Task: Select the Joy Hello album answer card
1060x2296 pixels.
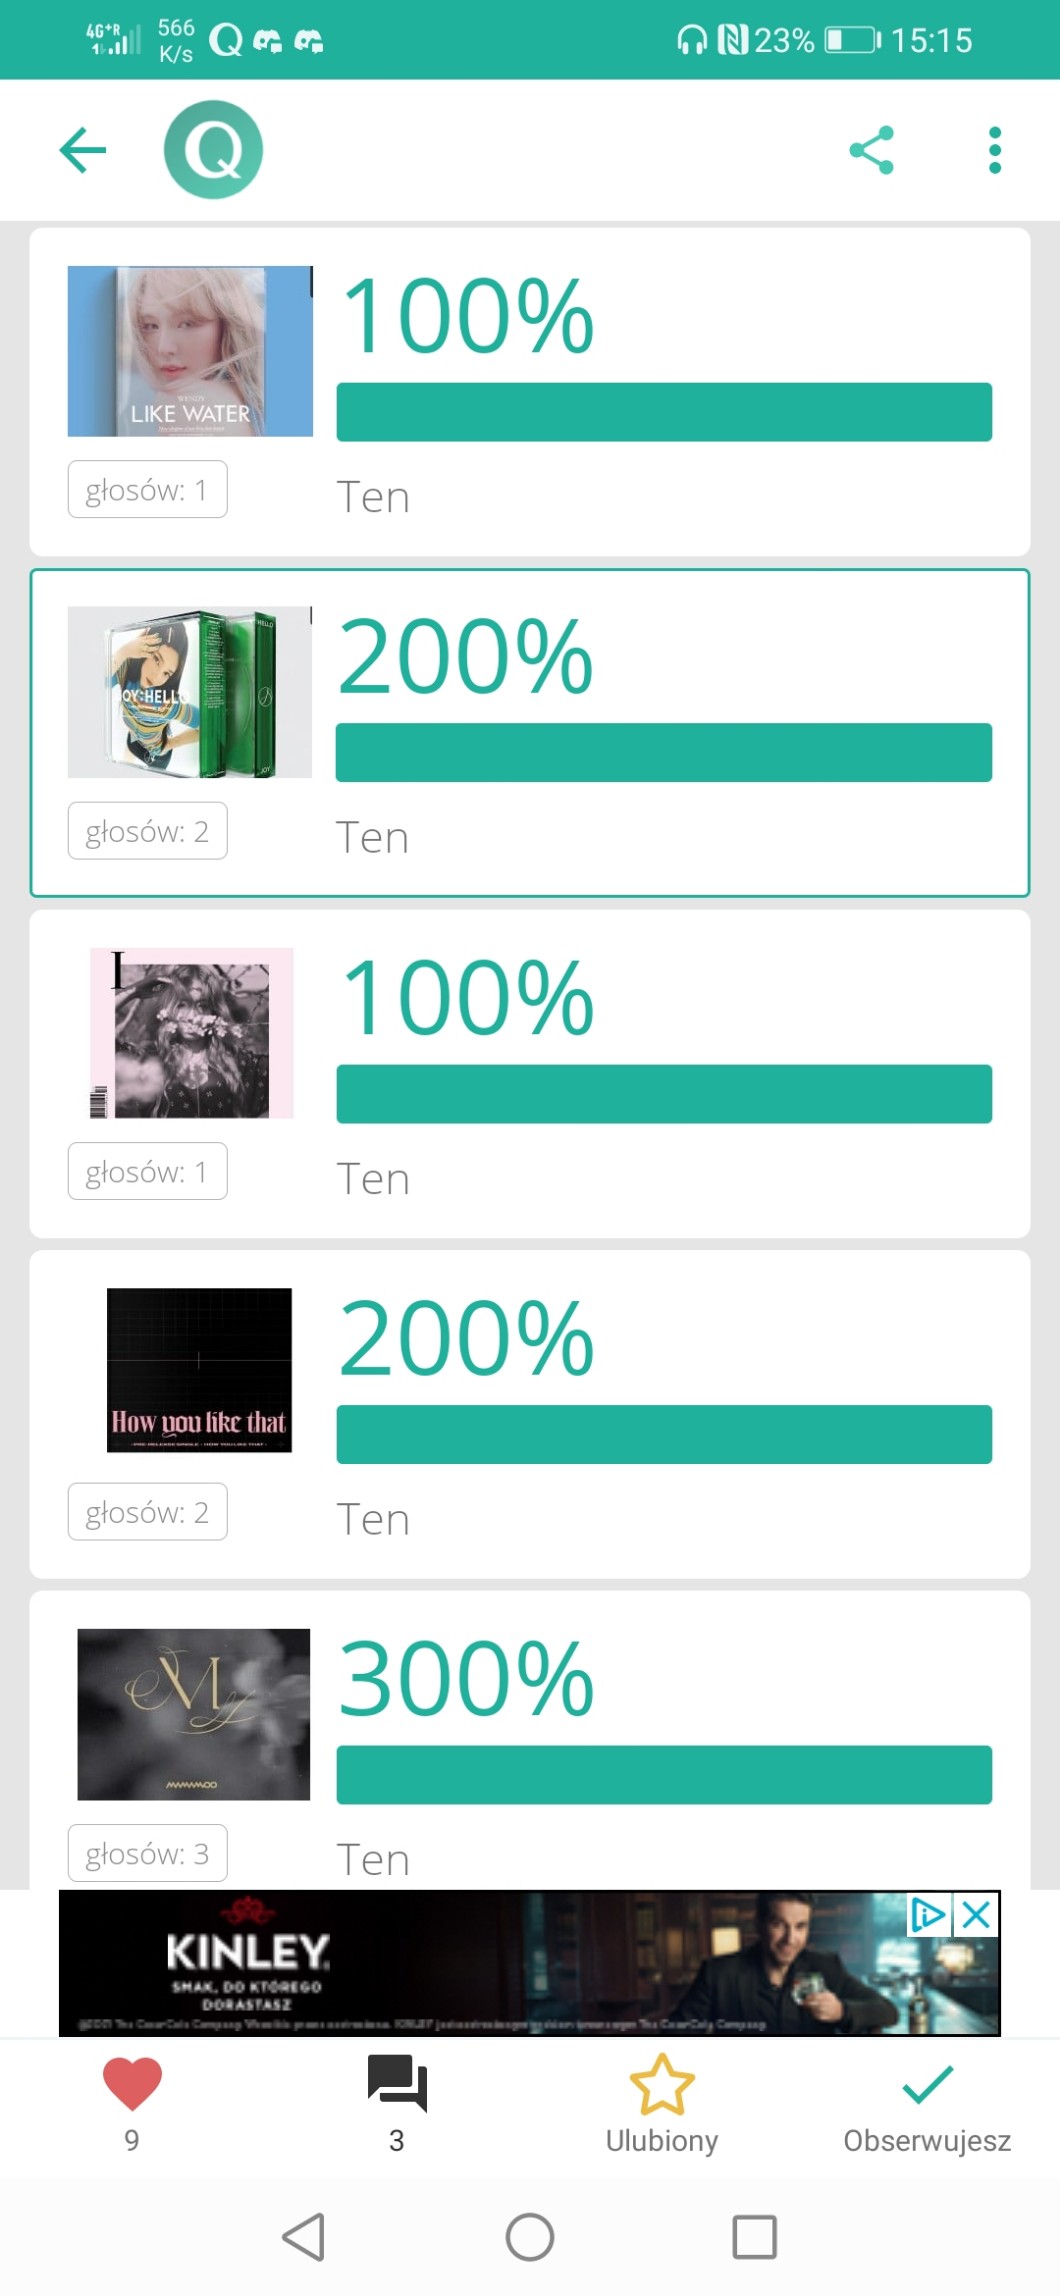Action: [530, 732]
